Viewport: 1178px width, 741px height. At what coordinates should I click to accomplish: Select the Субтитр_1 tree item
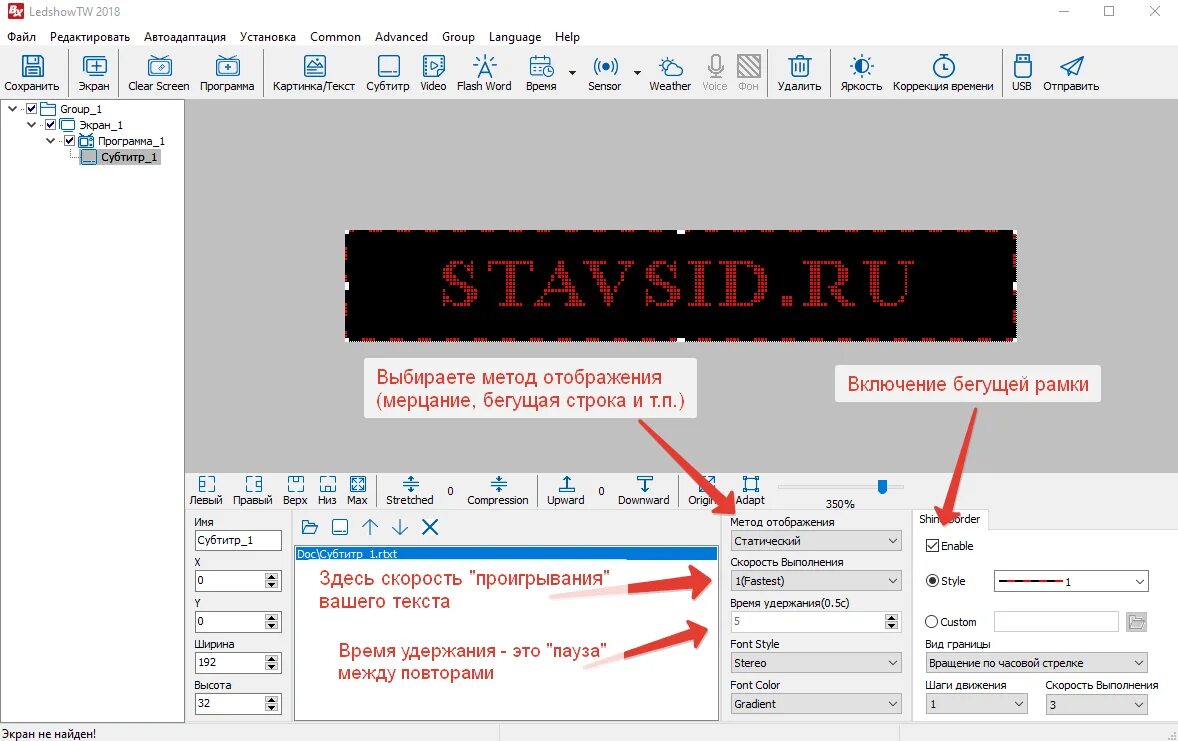pos(129,157)
